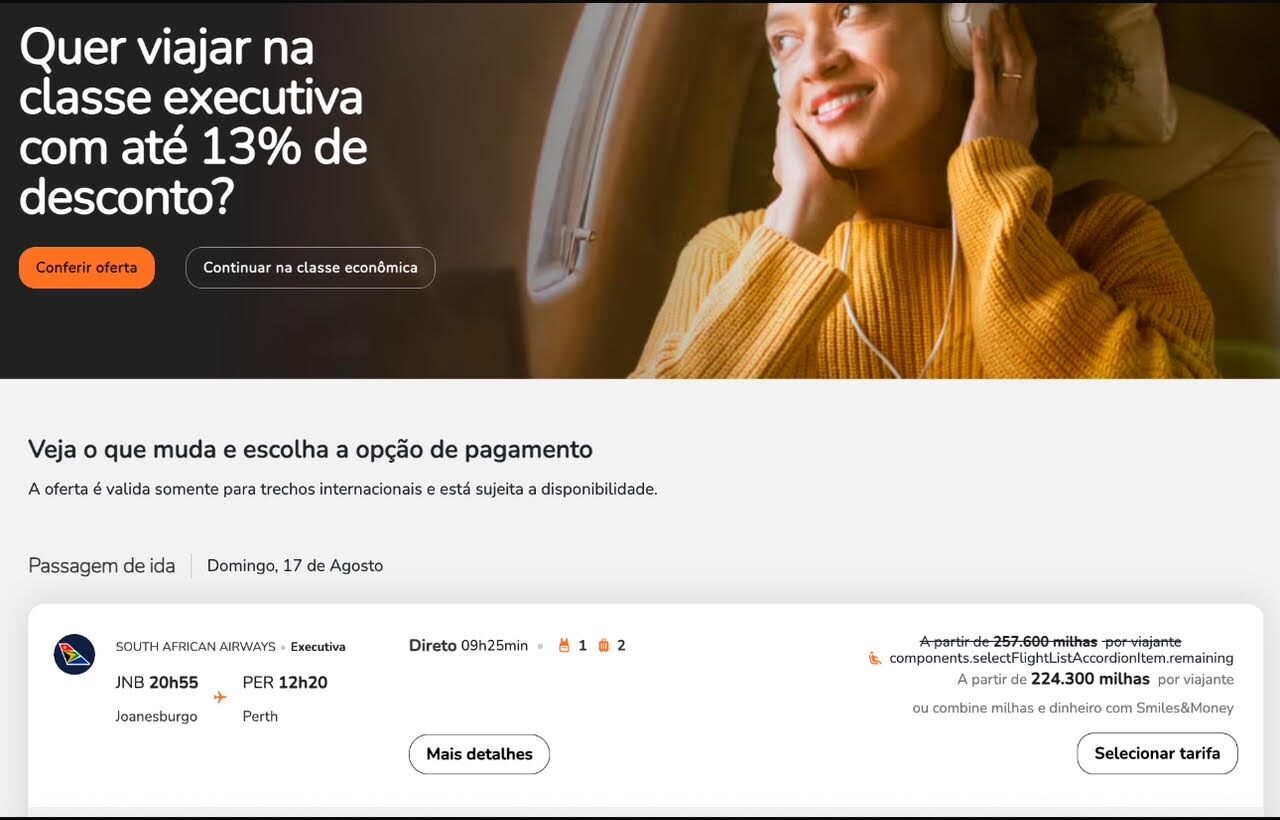This screenshot has height=820, width=1280.
Task: Click the South African Airways logo
Action: point(74,654)
